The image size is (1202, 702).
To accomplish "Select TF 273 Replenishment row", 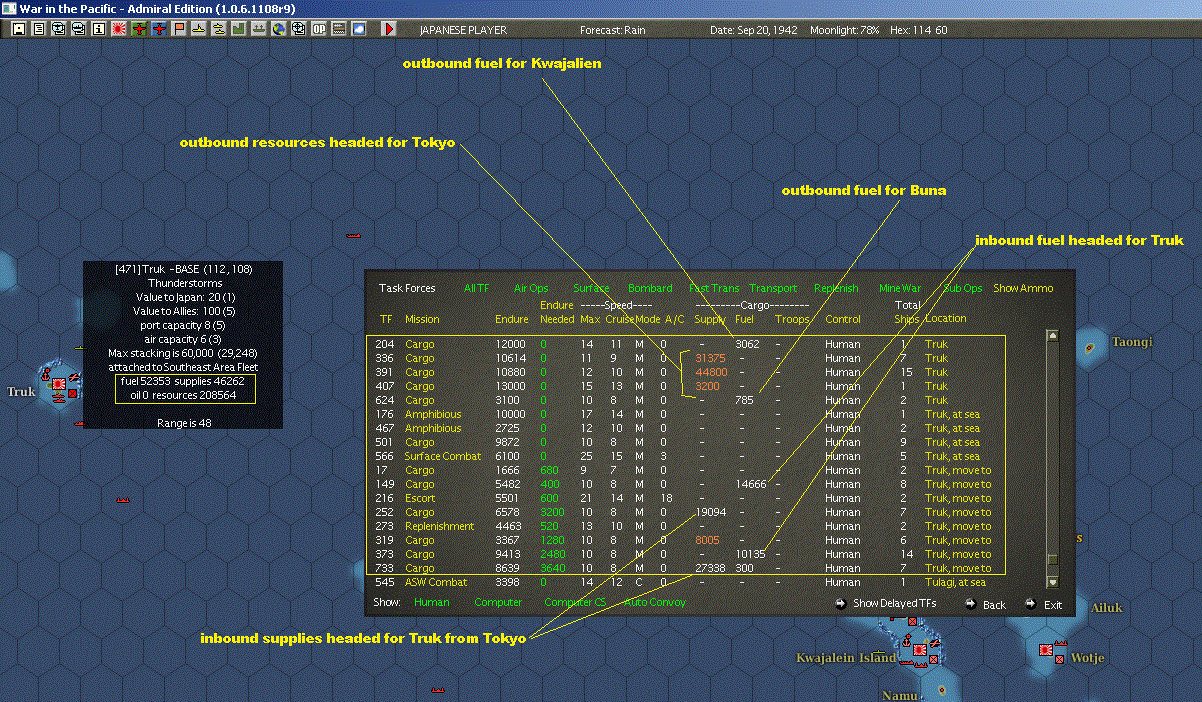I will pyautogui.click(x=685, y=526).
